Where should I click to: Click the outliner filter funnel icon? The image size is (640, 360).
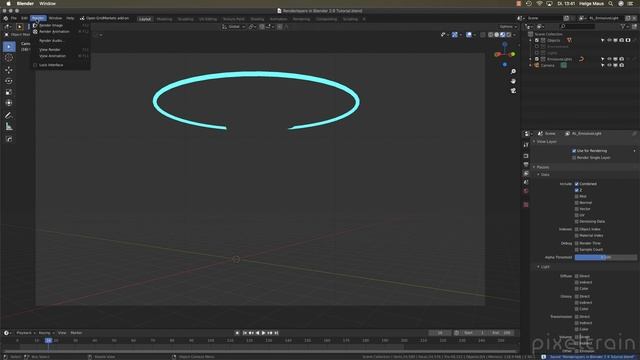[x=623, y=26]
